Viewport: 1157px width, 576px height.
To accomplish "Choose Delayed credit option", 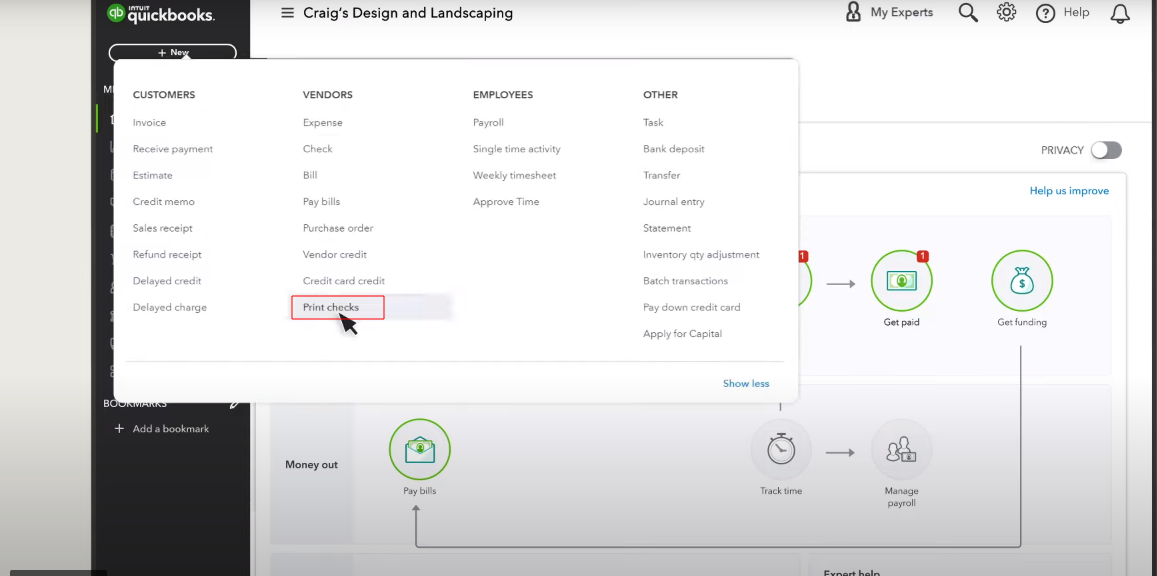I will point(167,281).
